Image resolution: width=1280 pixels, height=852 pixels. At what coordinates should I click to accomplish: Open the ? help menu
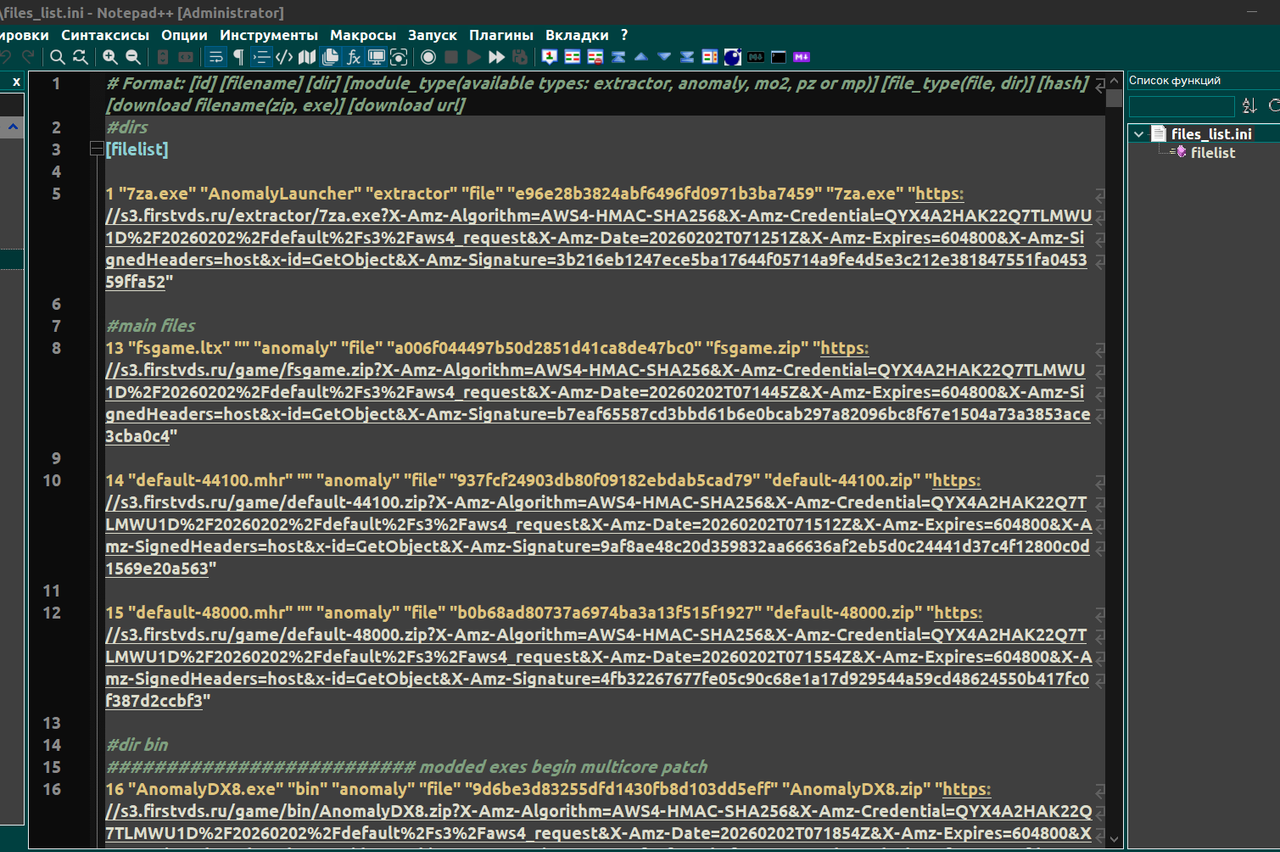point(624,35)
